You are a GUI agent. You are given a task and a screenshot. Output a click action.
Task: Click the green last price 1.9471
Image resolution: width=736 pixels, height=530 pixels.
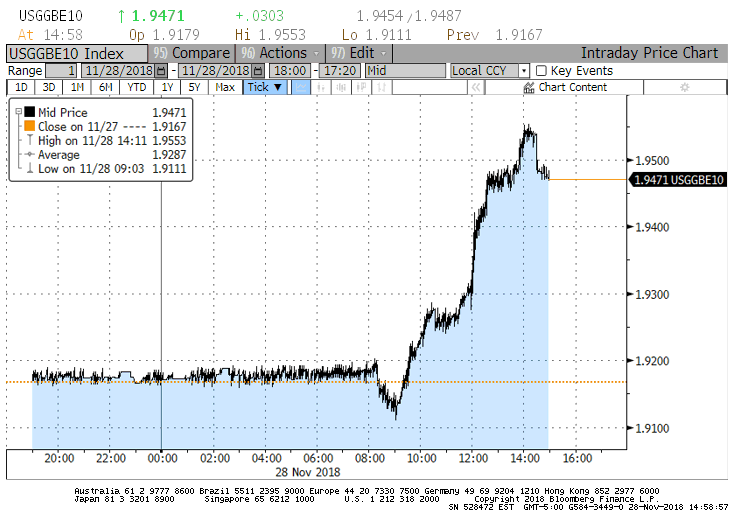pyautogui.click(x=158, y=16)
